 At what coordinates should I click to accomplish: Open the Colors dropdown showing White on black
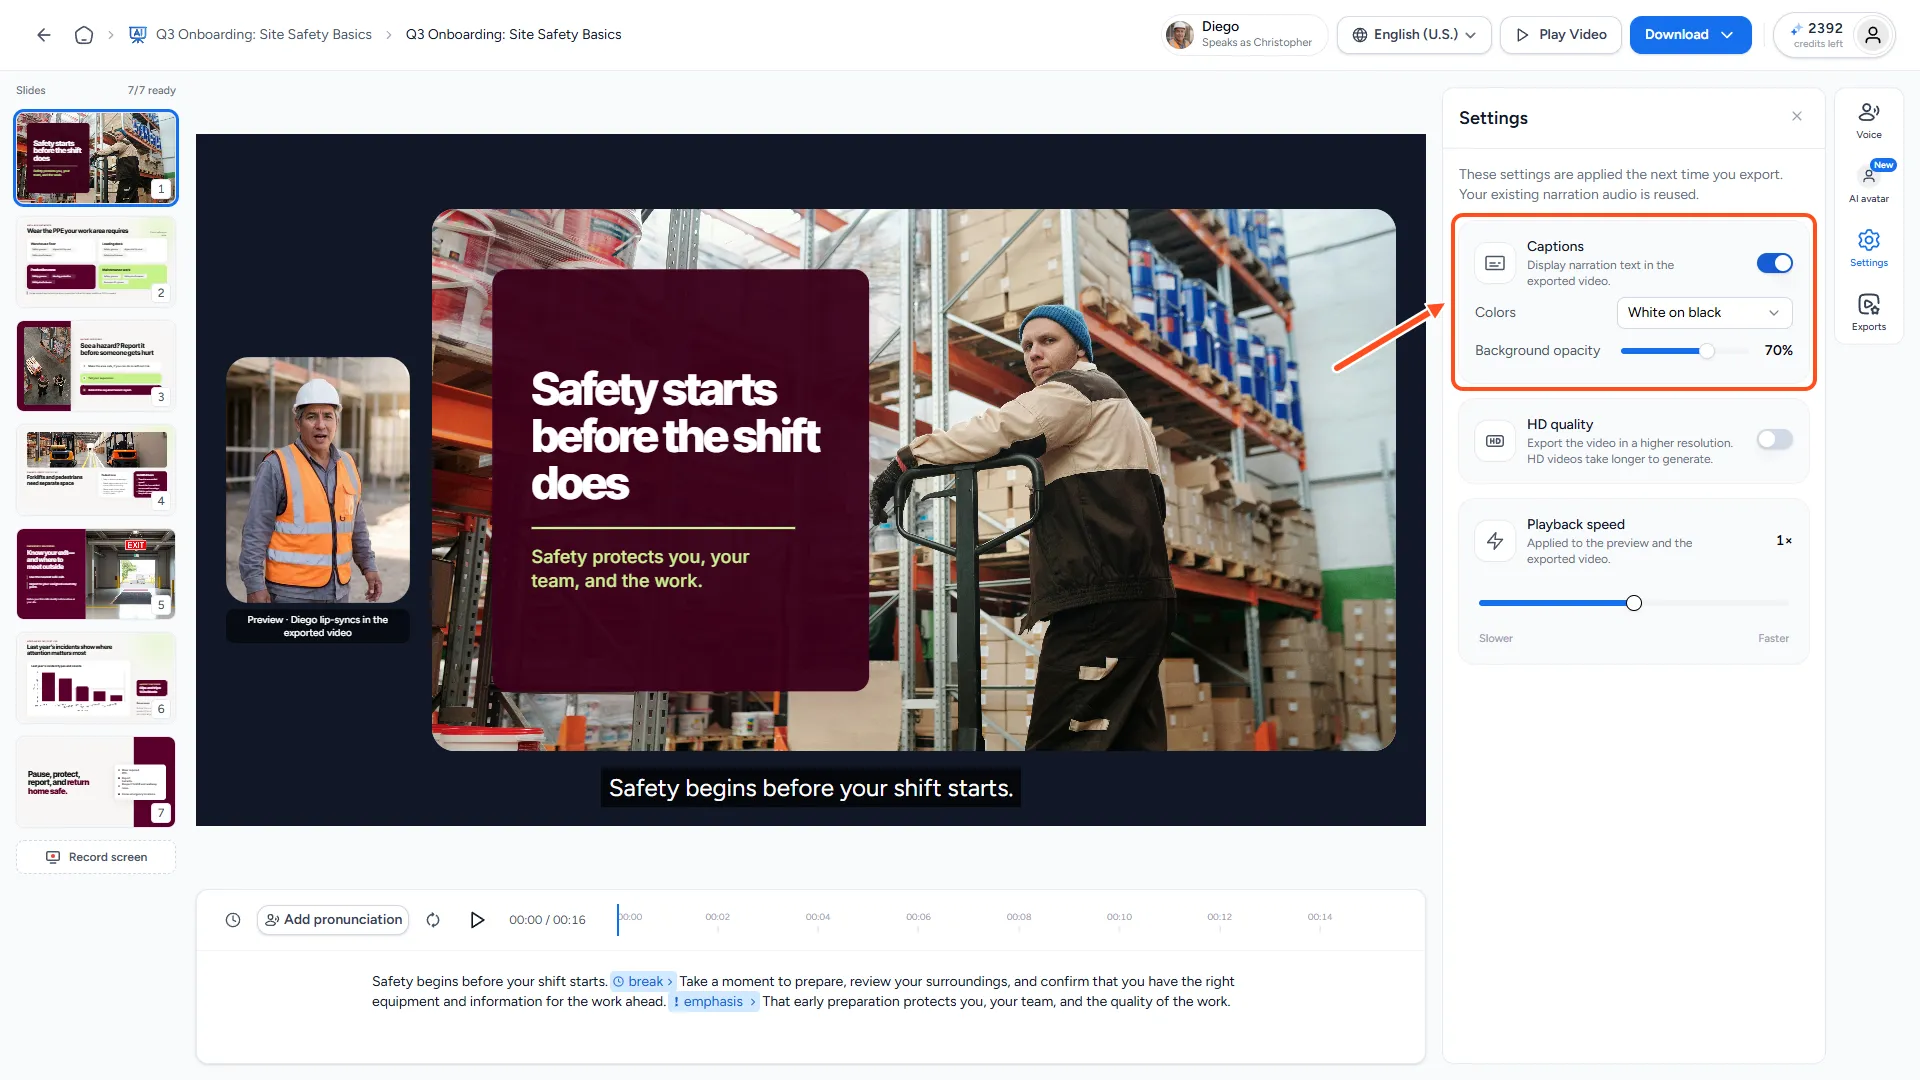pos(1704,313)
